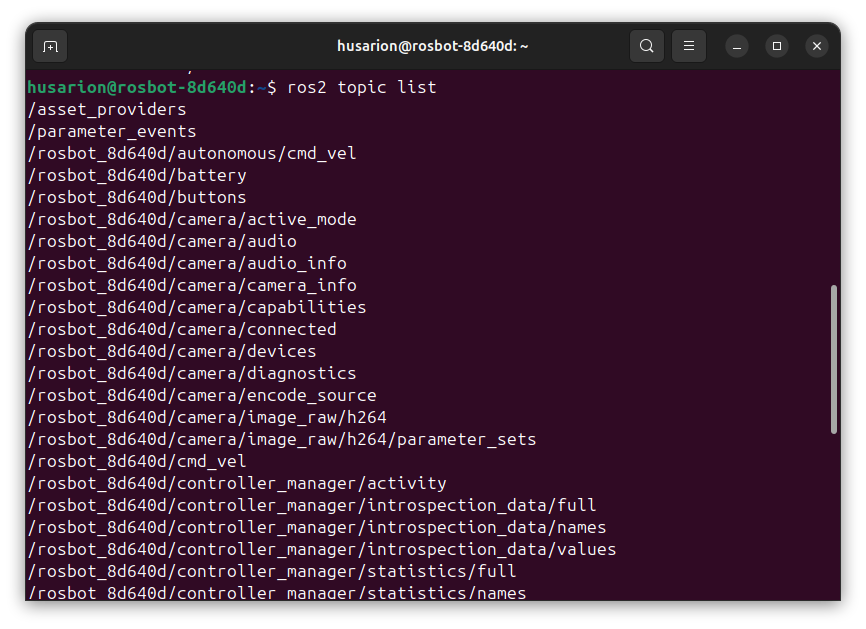Click the camera/diagnostics topic line
The height and width of the screenshot is (629, 866).
[x=192, y=374]
